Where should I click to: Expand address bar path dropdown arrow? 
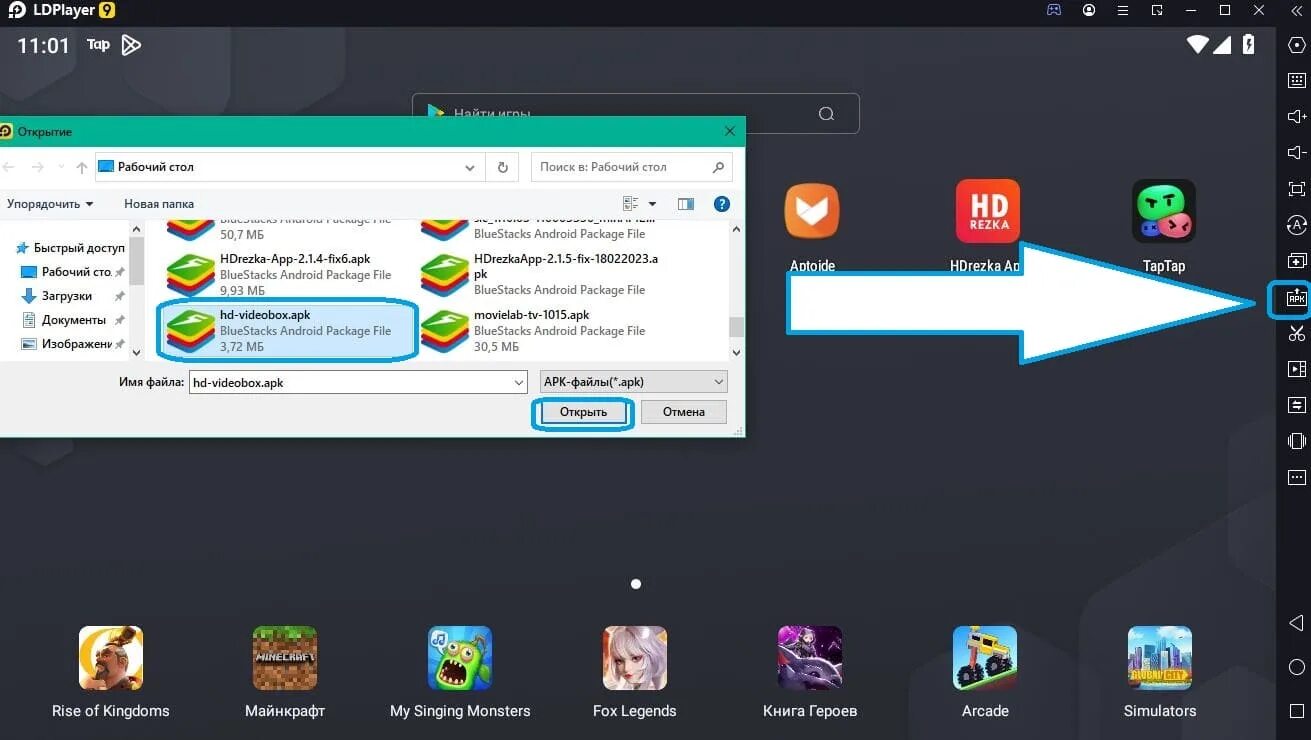[x=470, y=167]
